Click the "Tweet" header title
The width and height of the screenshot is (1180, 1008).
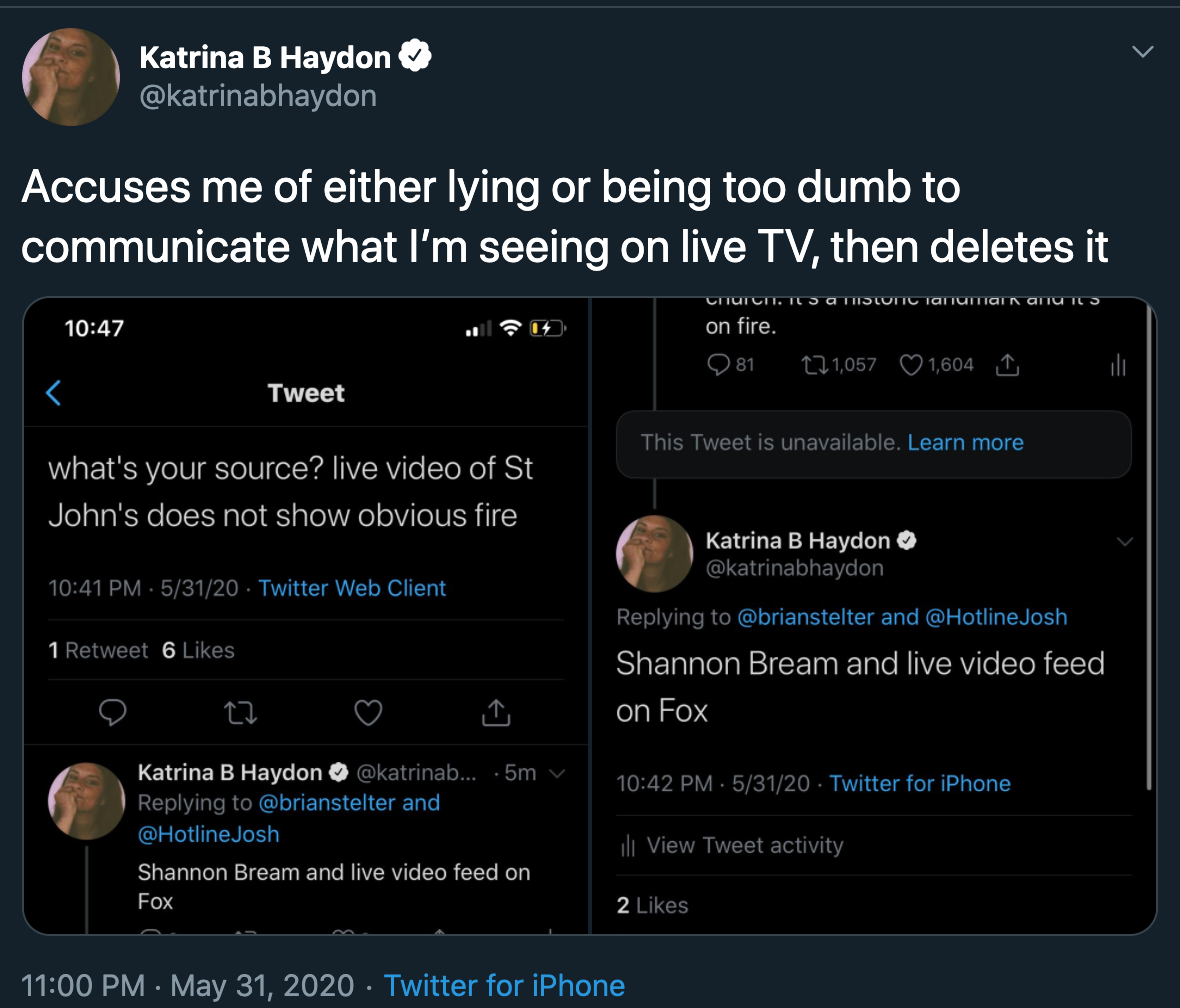[x=306, y=393]
